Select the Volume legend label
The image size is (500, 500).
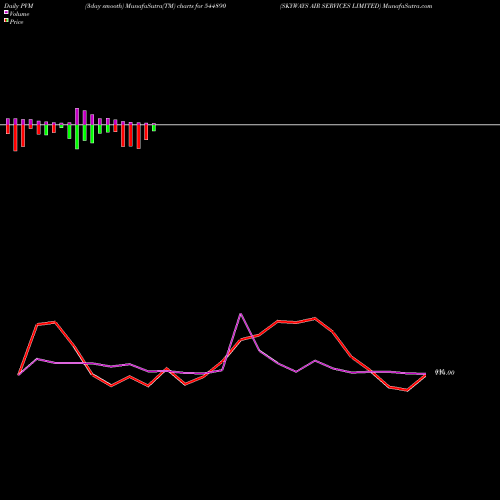click(19, 14)
